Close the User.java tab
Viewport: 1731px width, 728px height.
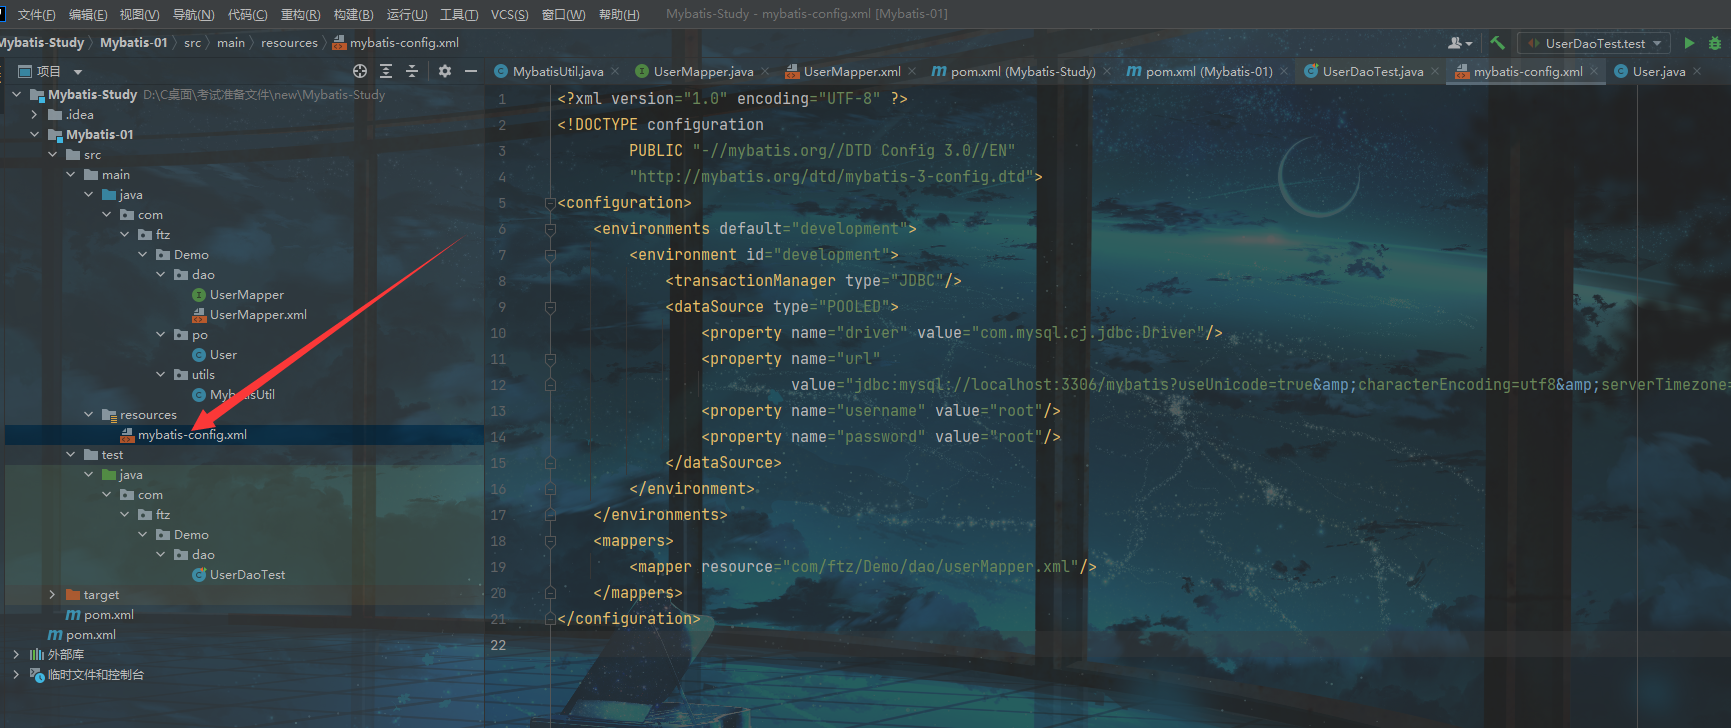click(1697, 71)
